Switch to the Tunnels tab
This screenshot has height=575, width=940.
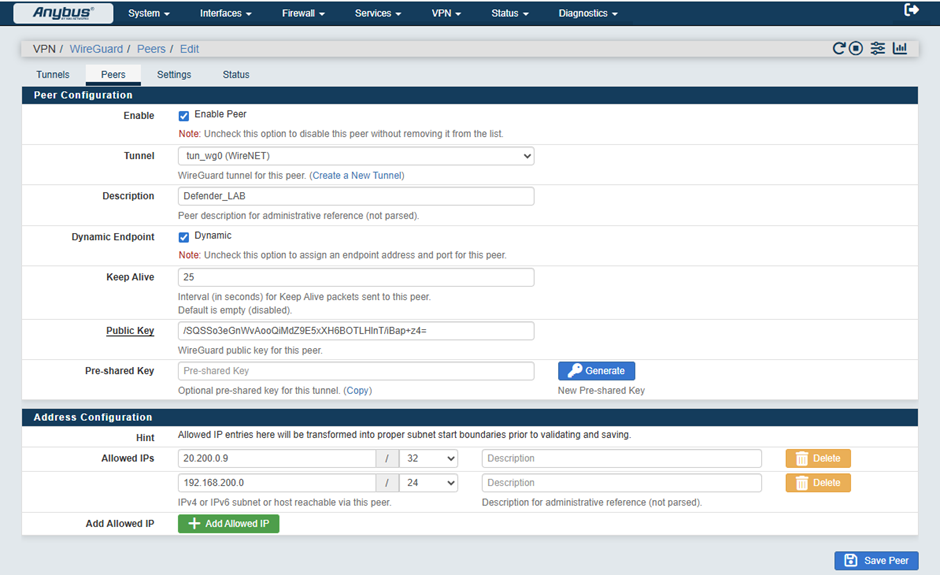pos(53,75)
